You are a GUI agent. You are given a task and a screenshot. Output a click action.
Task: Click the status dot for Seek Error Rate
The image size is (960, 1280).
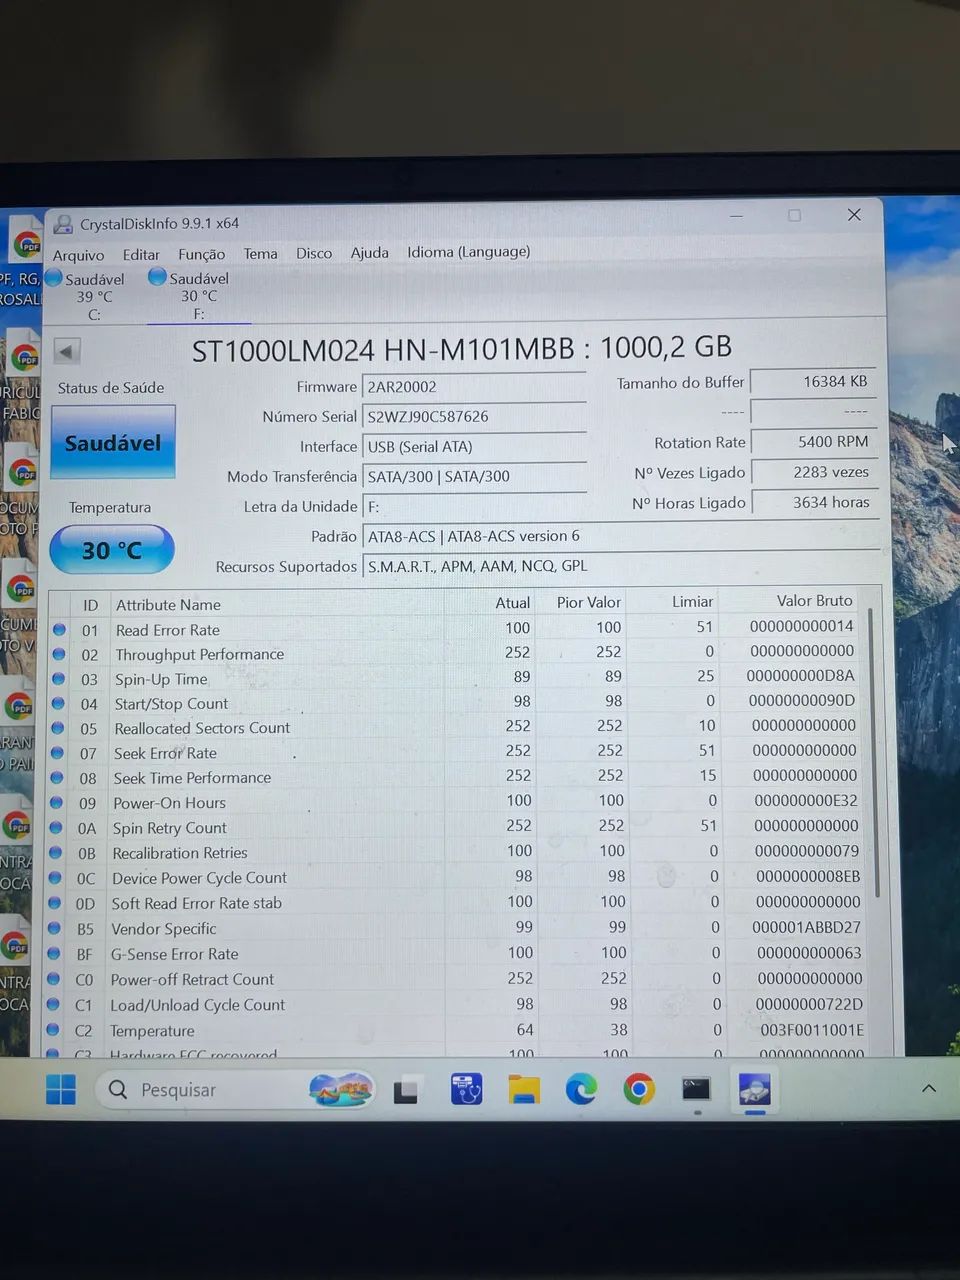point(57,753)
